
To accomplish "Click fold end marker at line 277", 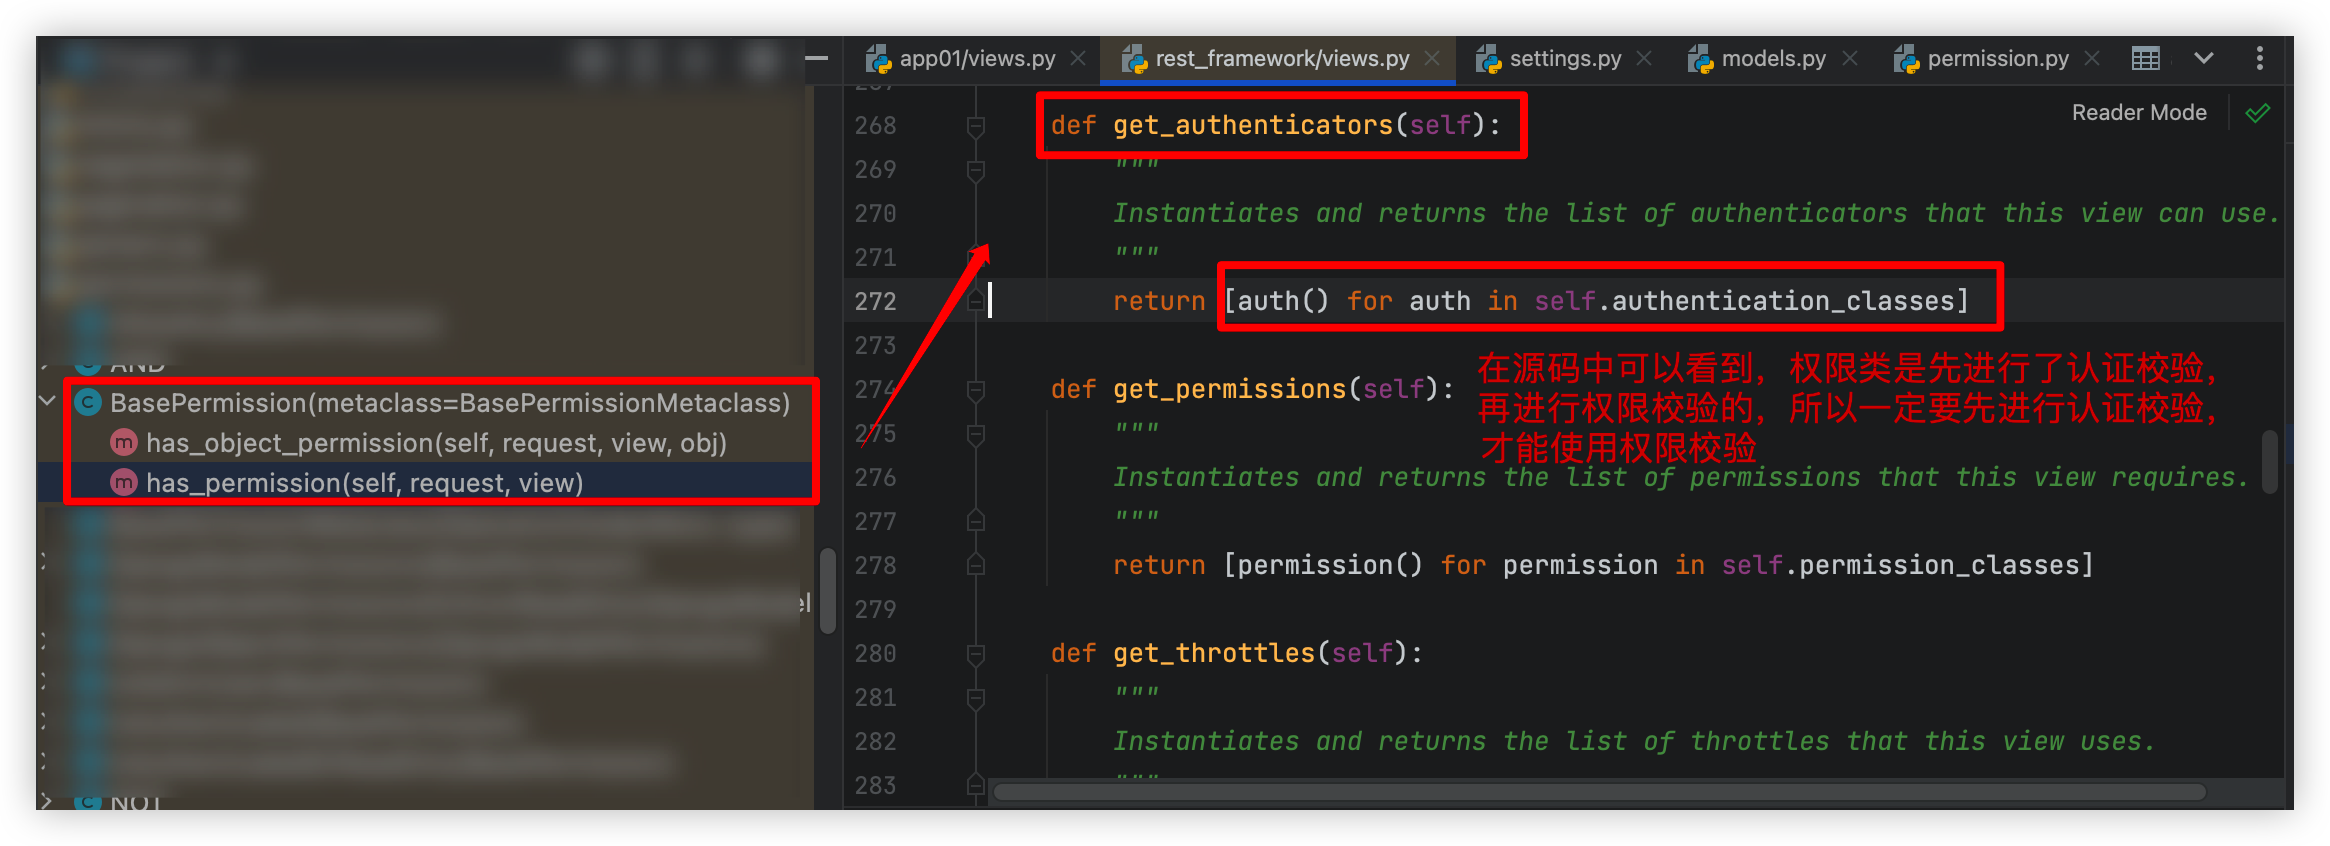I will click(x=976, y=521).
